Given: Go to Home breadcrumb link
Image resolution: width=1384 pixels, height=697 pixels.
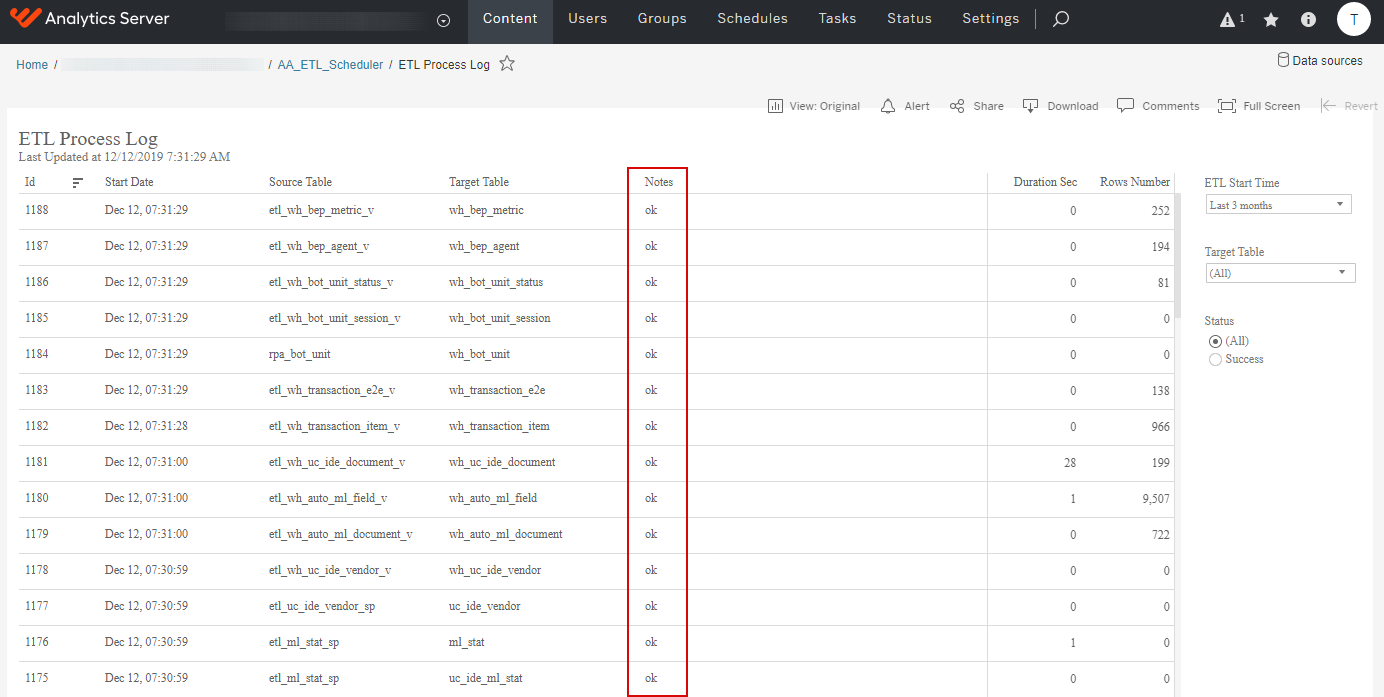Looking at the screenshot, I should click(32, 65).
